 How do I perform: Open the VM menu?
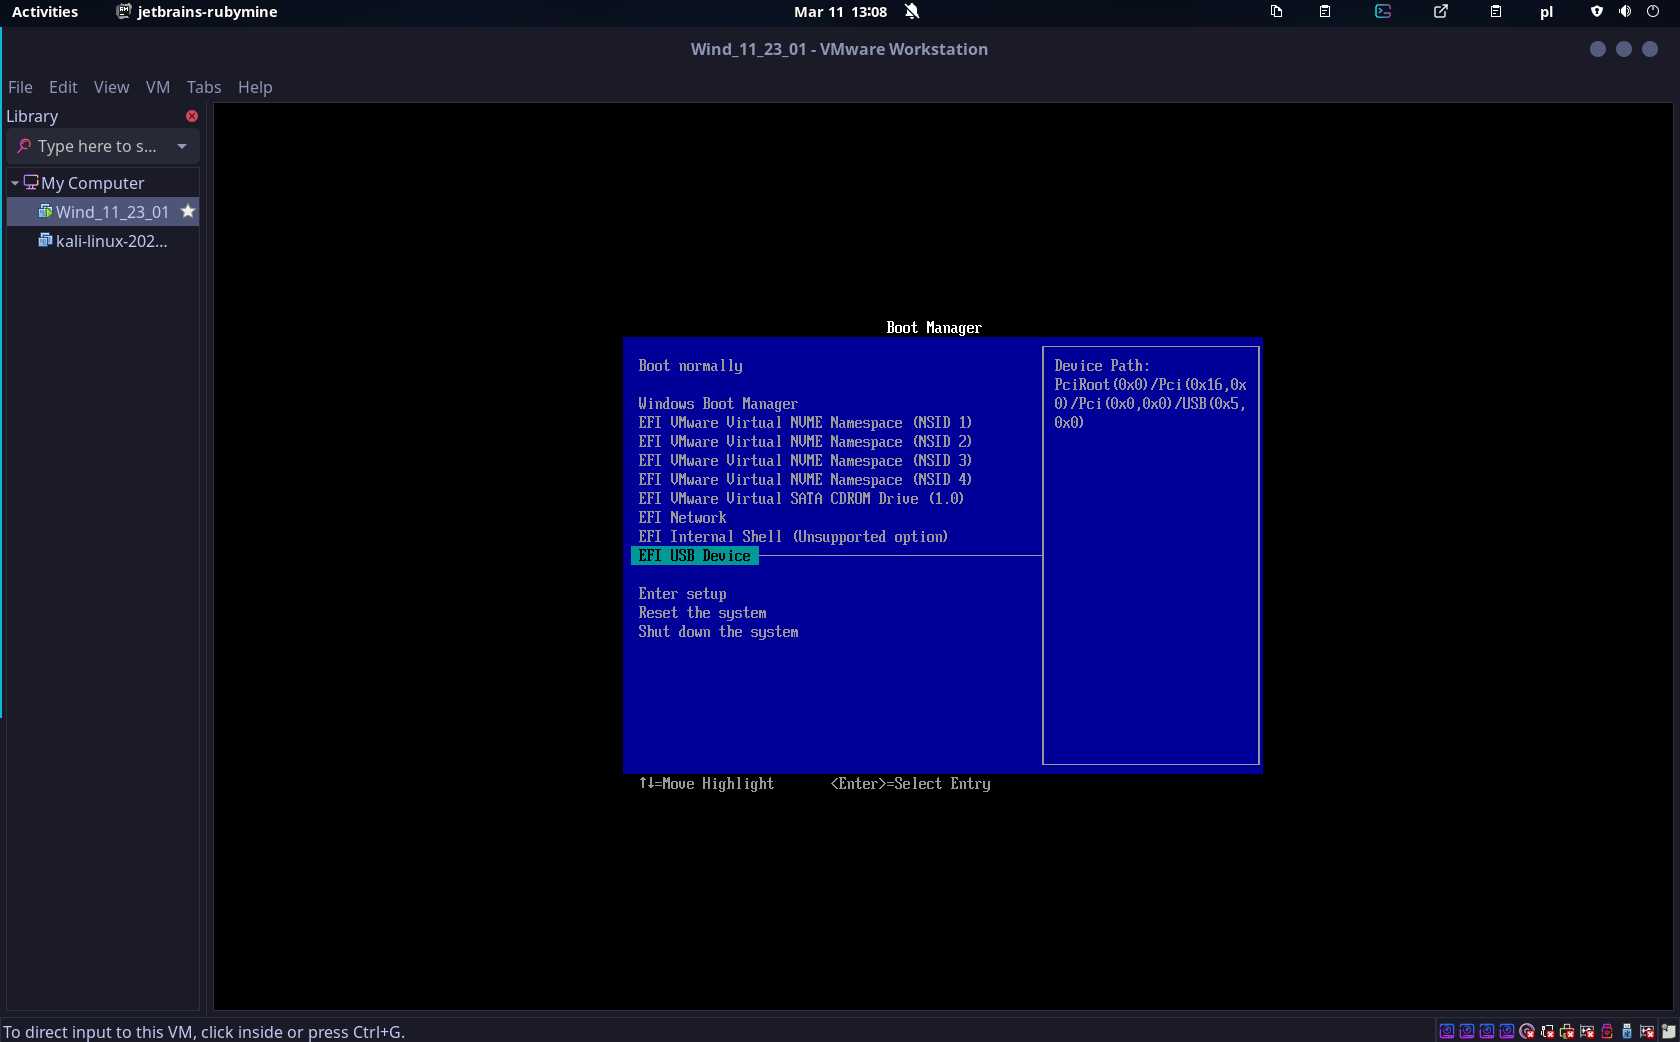click(x=157, y=87)
